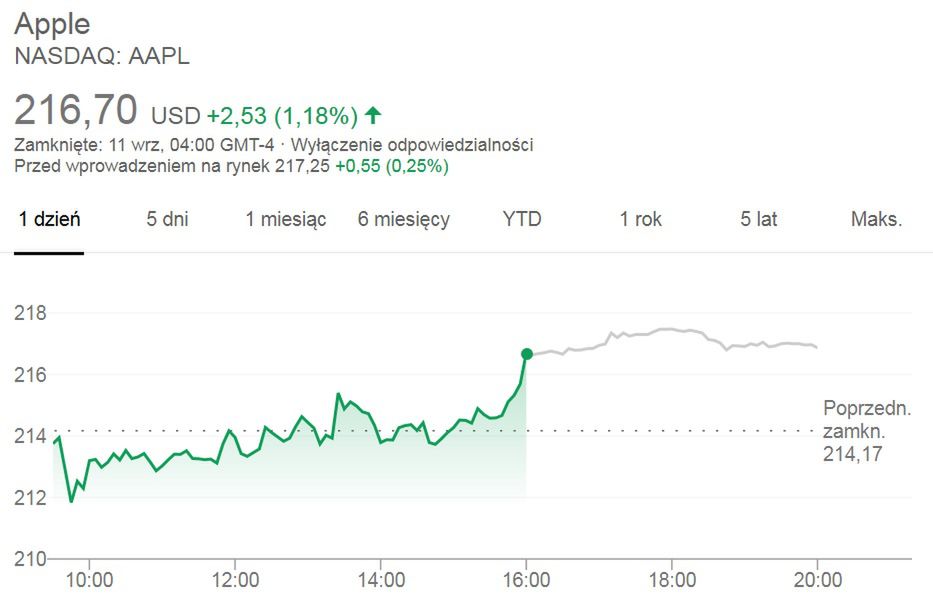The height and width of the screenshot is (599, 933).
Task: Click the green up arrow icon
Action: click(373, 114)
